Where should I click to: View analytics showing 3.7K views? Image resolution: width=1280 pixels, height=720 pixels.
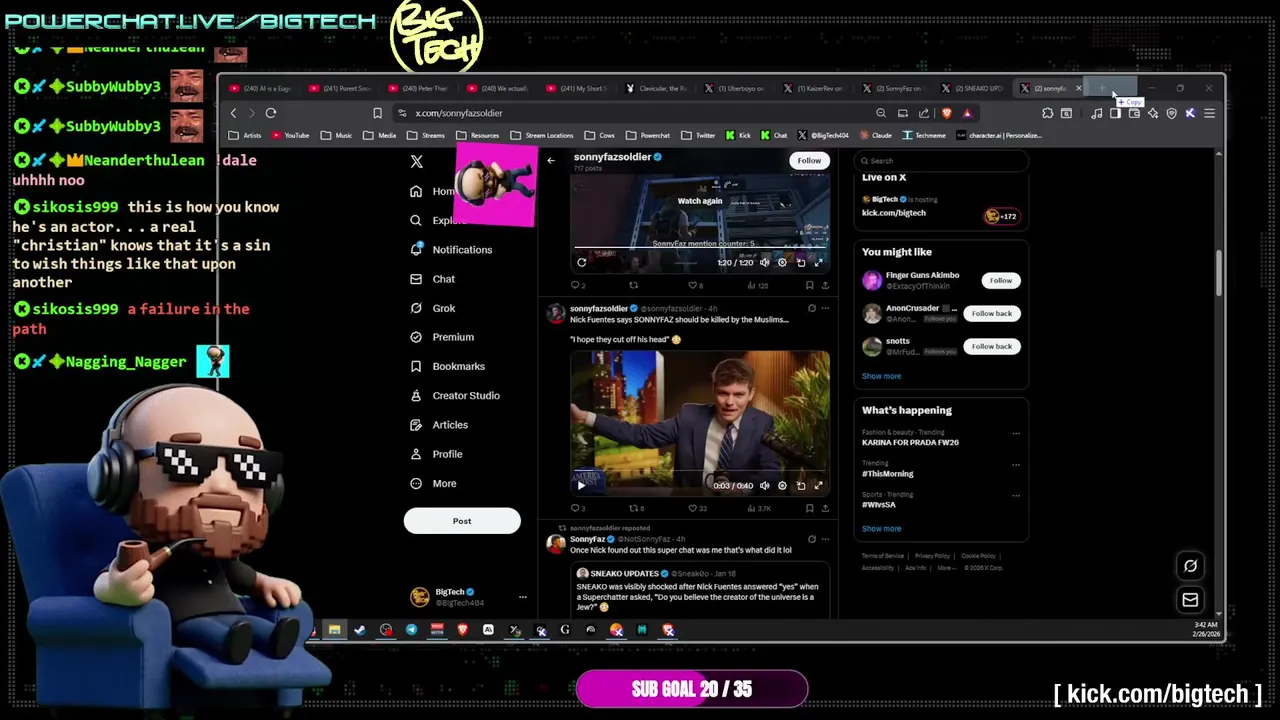coord(758,508)
